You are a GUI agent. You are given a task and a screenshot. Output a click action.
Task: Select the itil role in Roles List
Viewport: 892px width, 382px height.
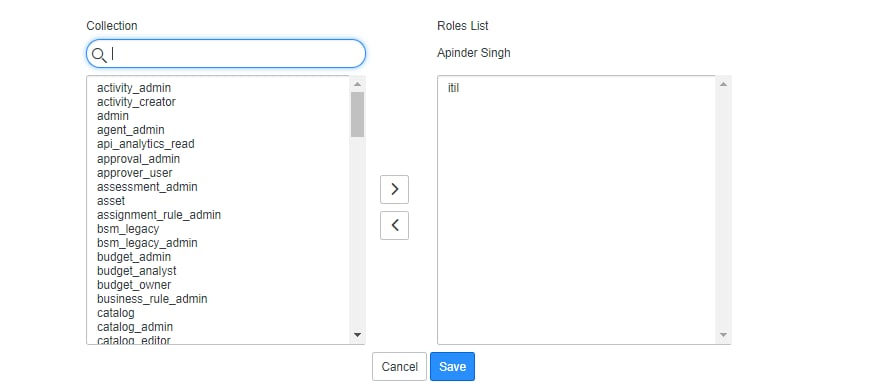point(453,88)
